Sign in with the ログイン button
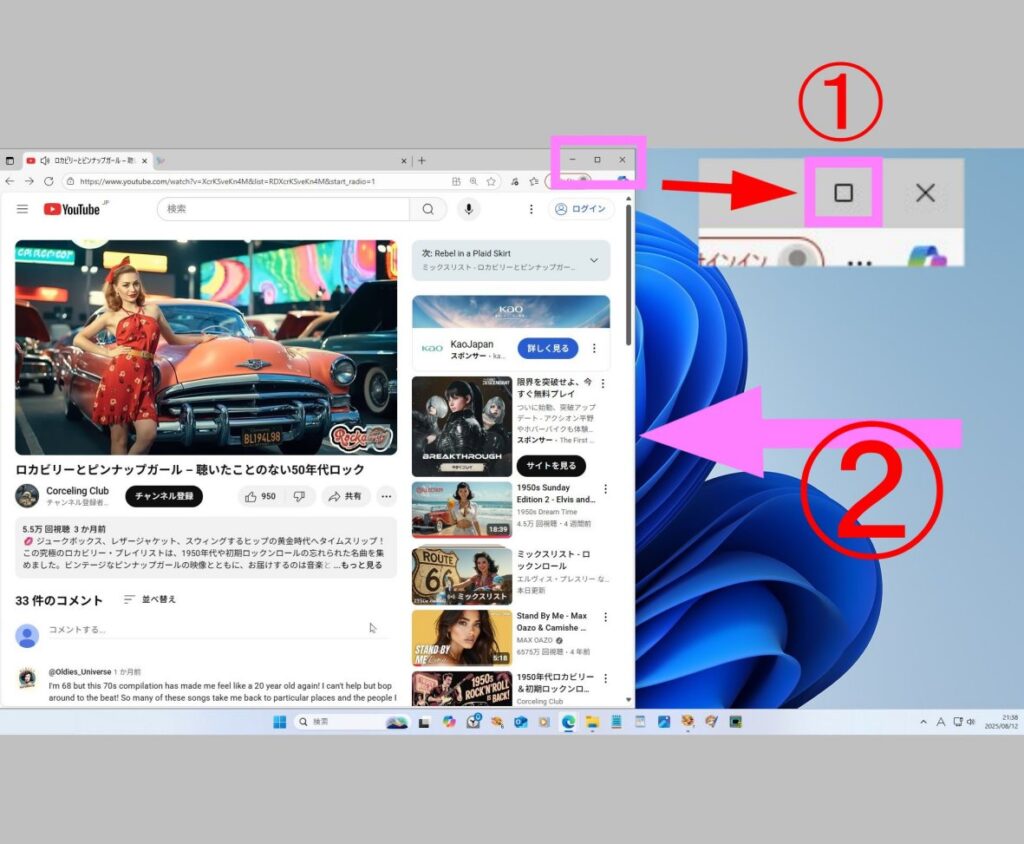 tap(581, 209)
